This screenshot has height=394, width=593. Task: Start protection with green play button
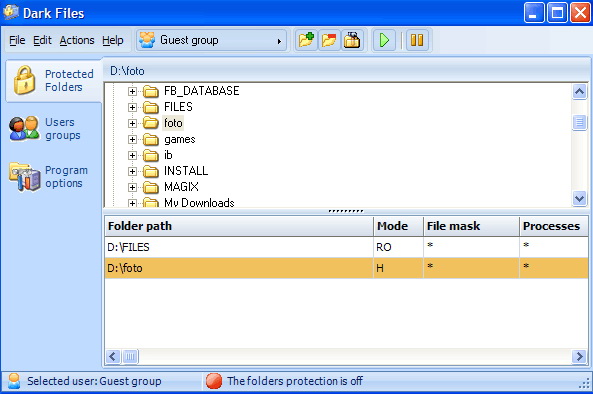(x=384, y=40)
